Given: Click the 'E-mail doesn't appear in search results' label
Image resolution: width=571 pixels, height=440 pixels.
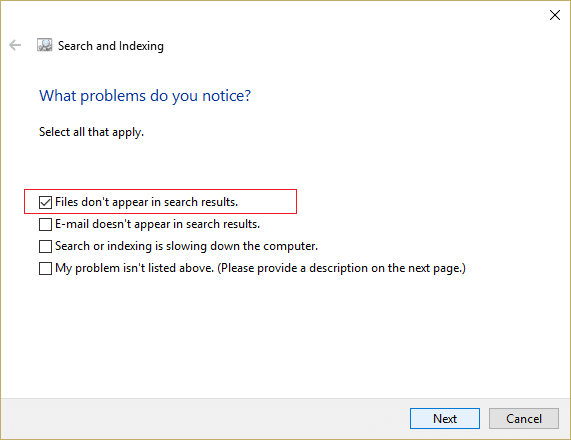Looking at the screenshot, I should click(157, 224).
